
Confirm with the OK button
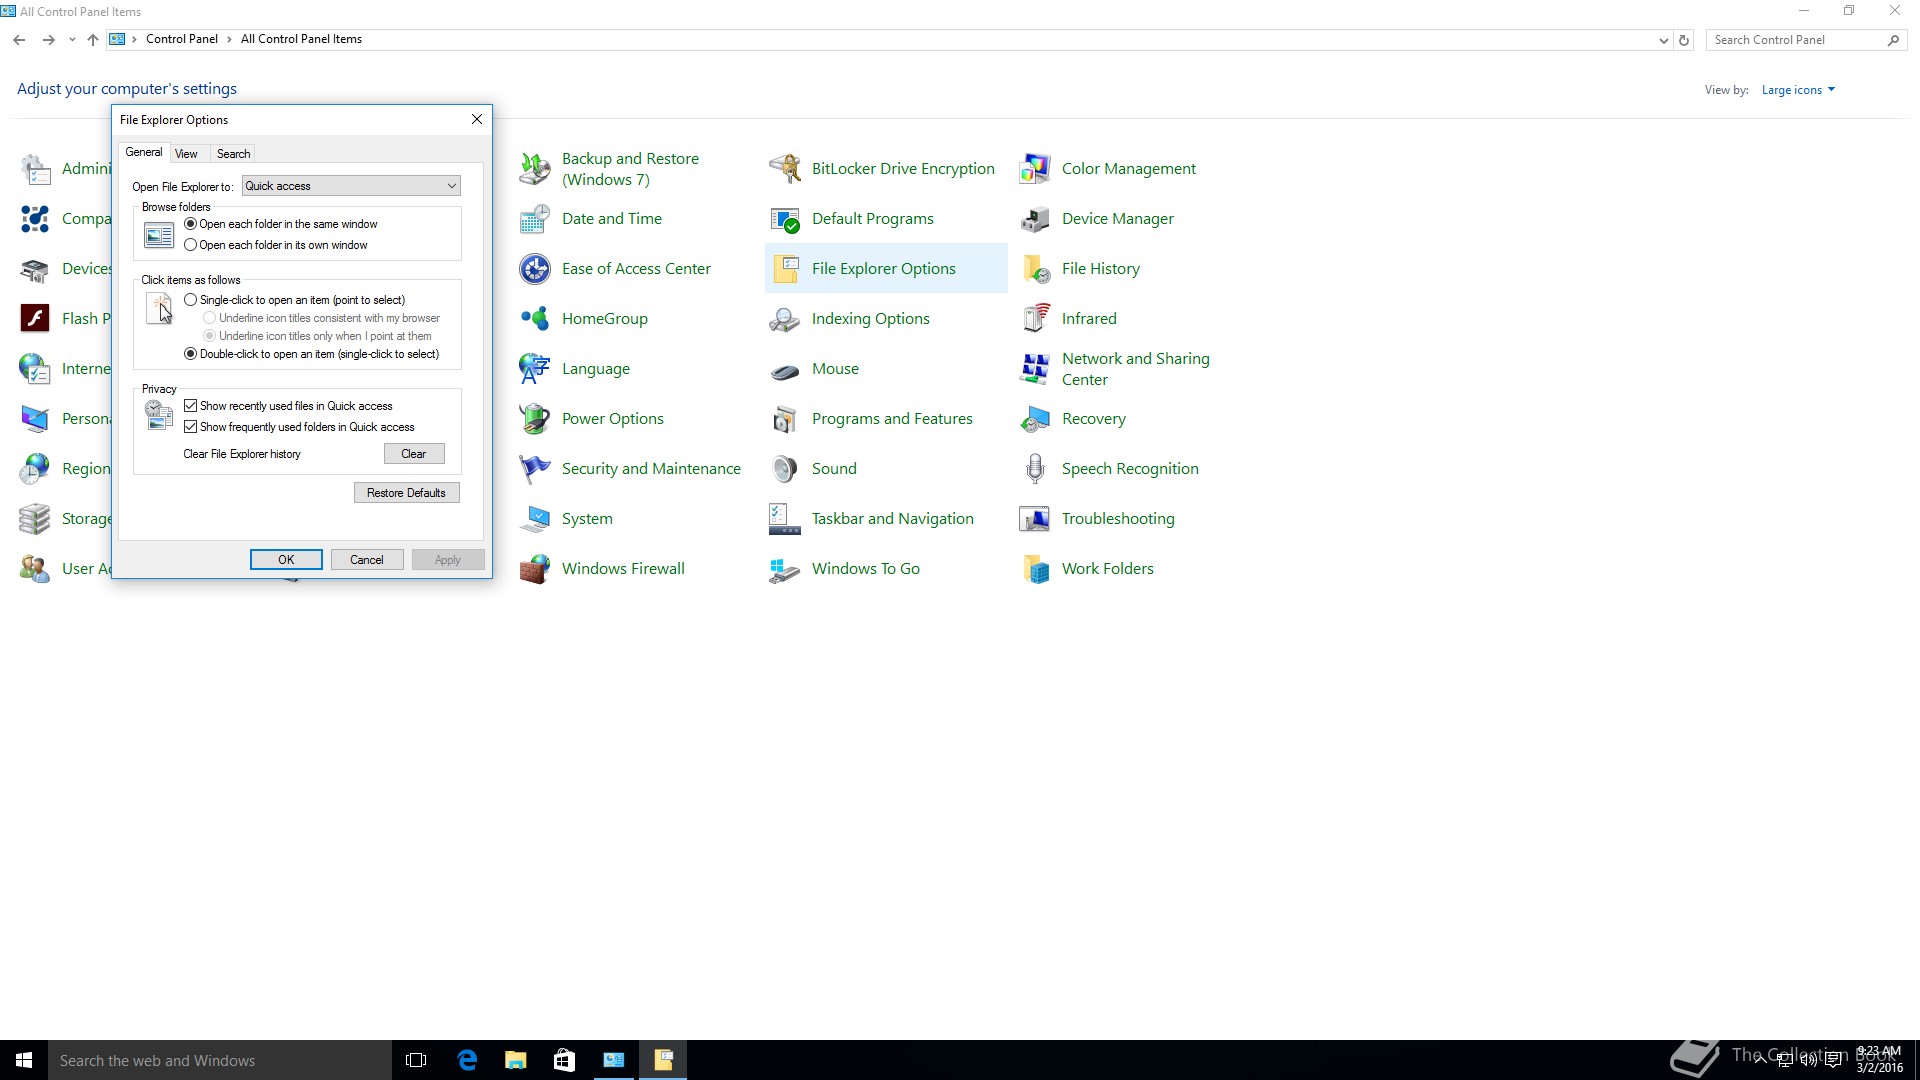point(286,560)
